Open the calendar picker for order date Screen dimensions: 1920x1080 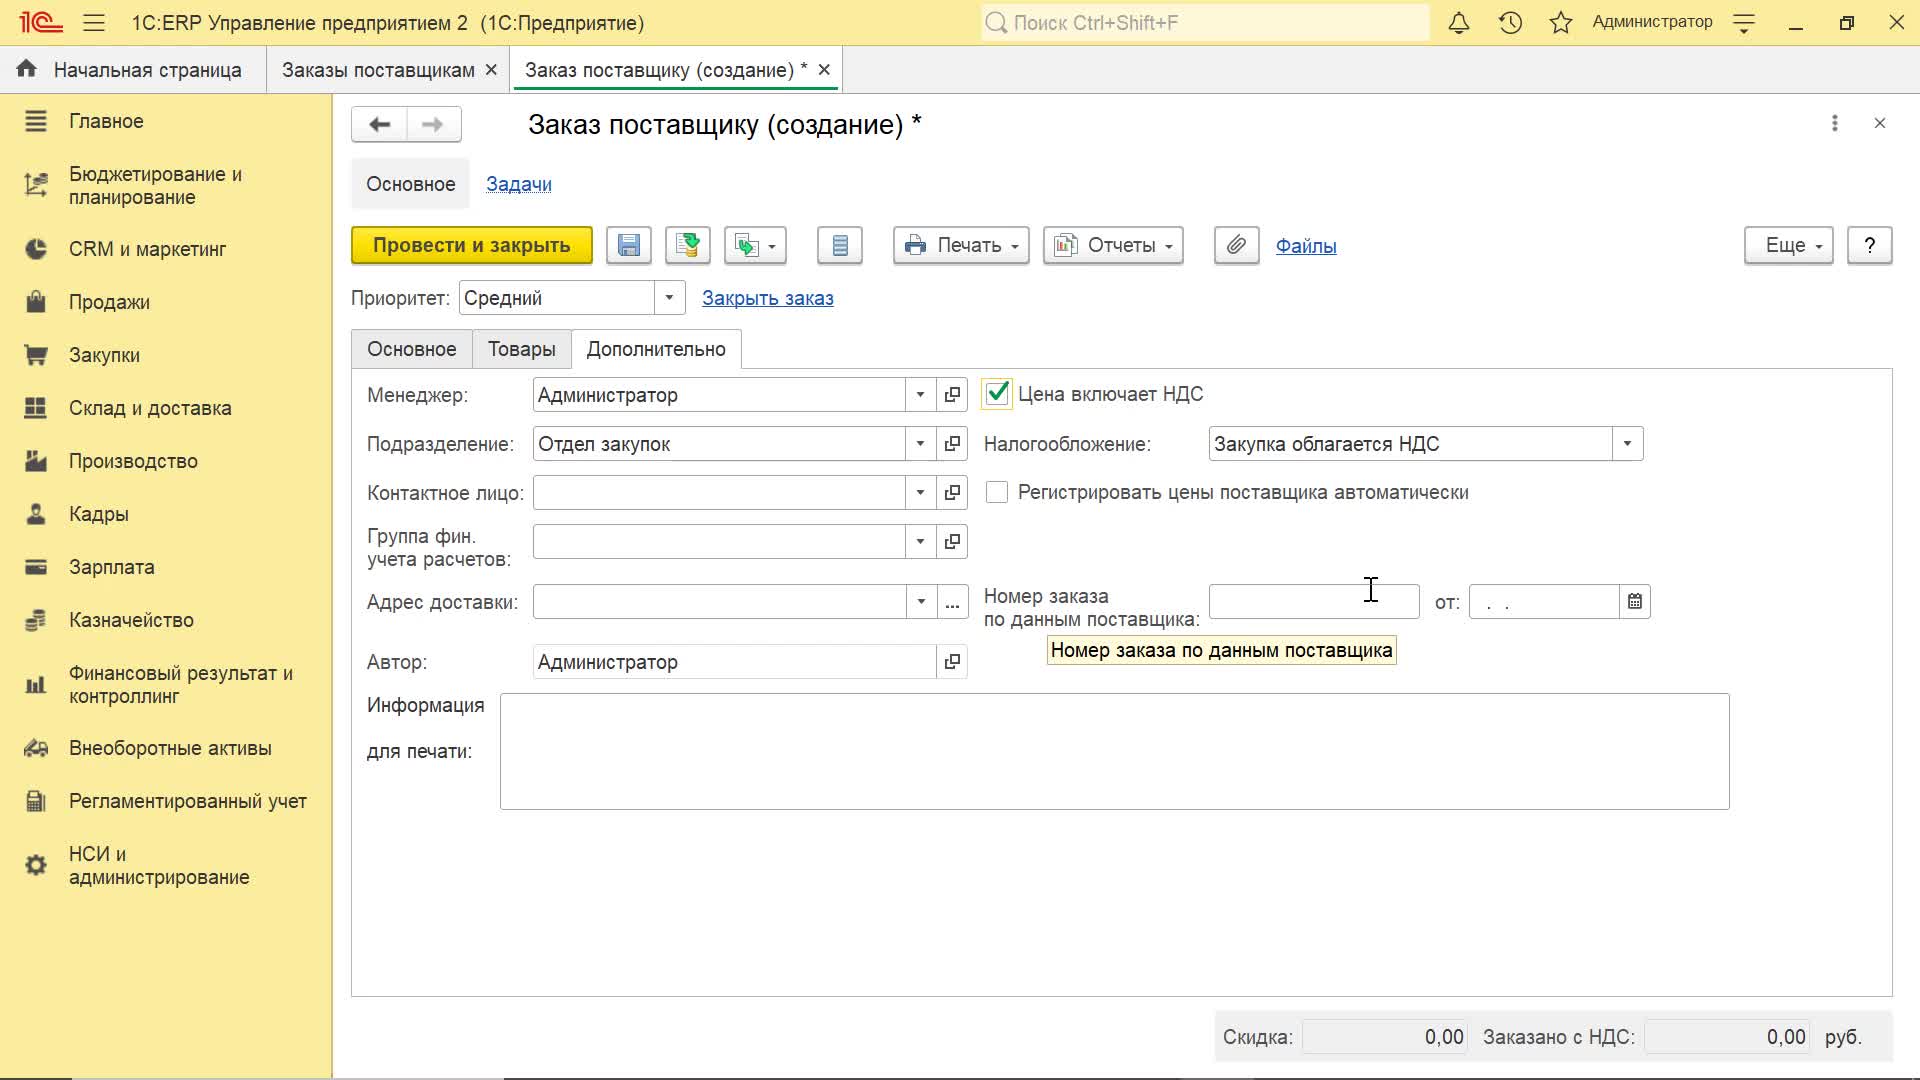[1634, 602]
